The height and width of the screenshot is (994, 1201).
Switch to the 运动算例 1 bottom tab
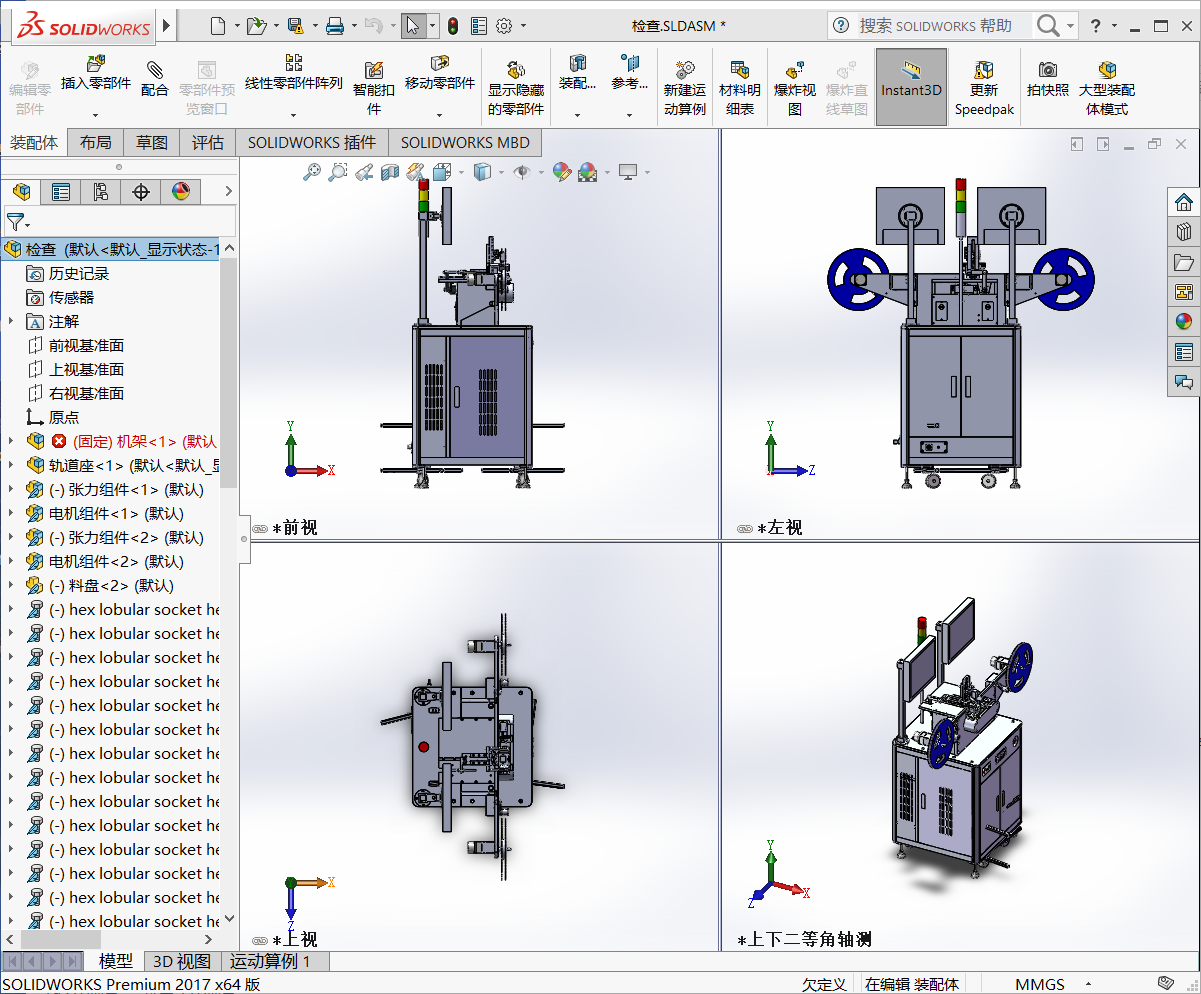click(270, 961)
